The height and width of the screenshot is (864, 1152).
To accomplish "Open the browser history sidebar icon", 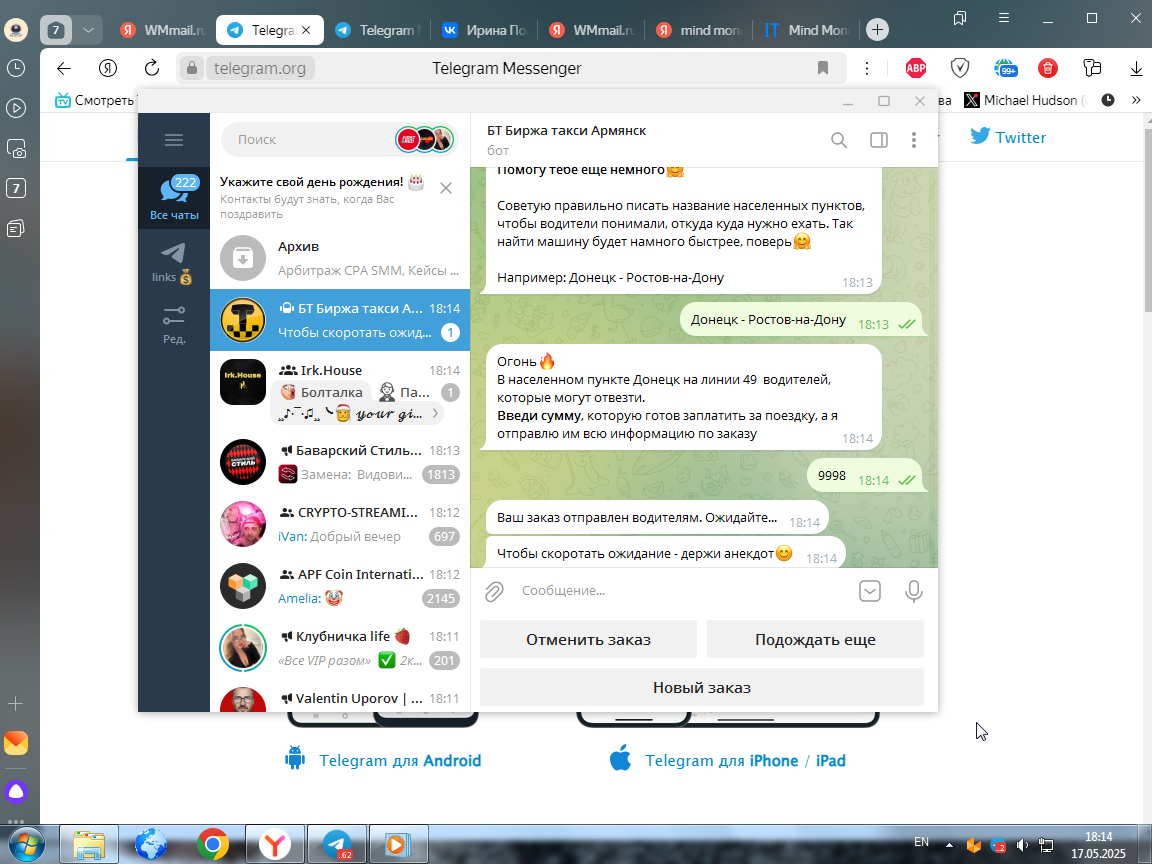I will (x=16, y=68).
